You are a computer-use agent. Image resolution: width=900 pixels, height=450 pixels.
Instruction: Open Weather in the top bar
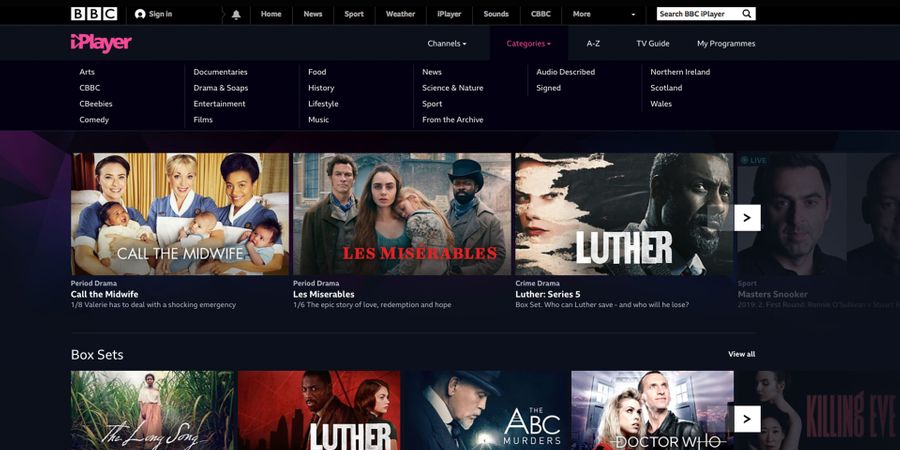click(x=400, y=14)
